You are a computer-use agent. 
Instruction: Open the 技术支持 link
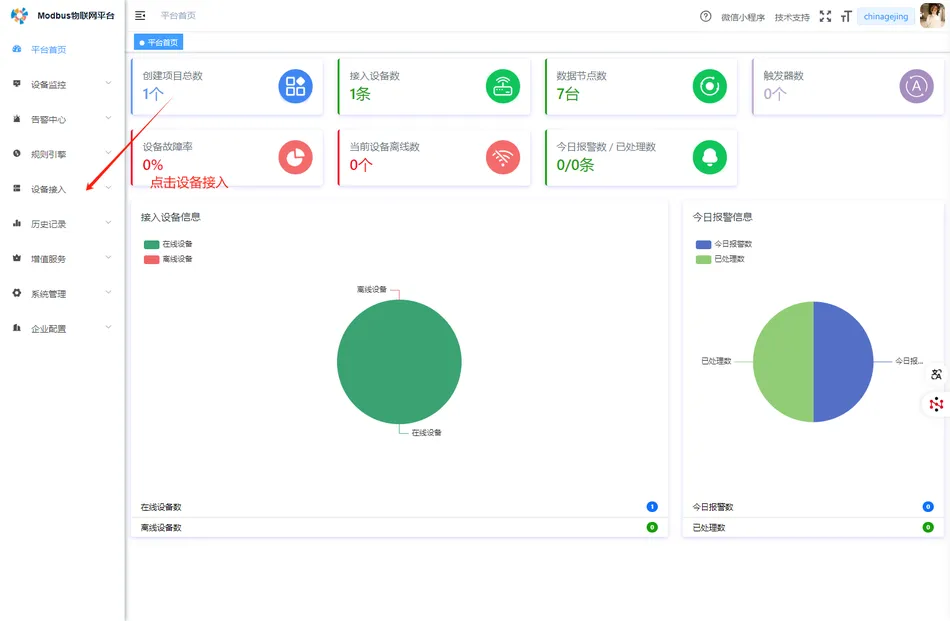pyautogui.click(x=792, y=17)
